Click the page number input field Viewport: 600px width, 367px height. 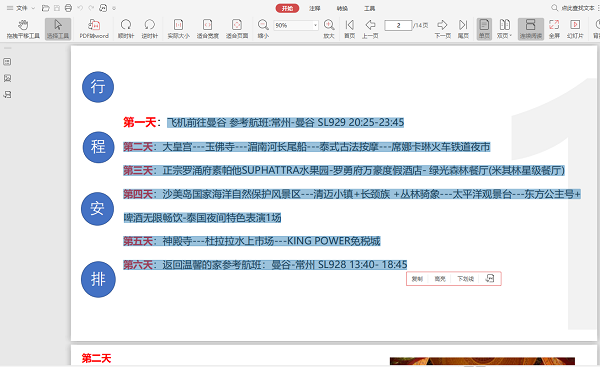pos(398,25)
